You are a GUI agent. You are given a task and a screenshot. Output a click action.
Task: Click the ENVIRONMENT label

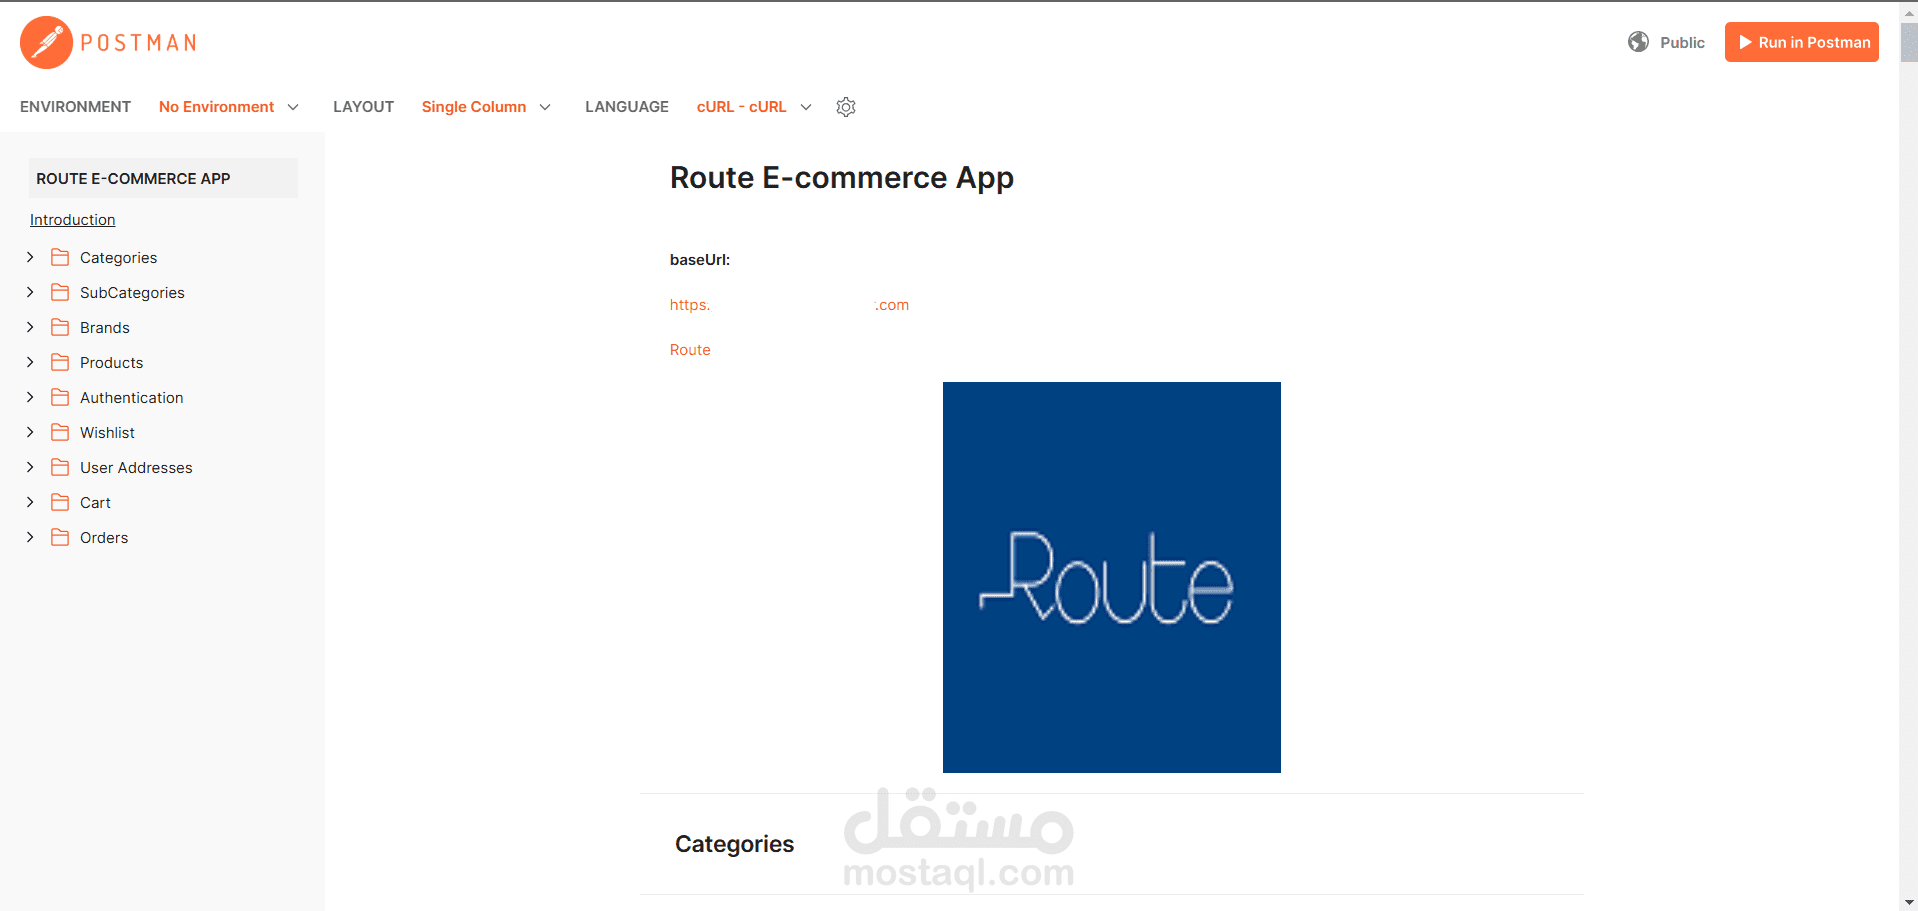tap(75, 107)
